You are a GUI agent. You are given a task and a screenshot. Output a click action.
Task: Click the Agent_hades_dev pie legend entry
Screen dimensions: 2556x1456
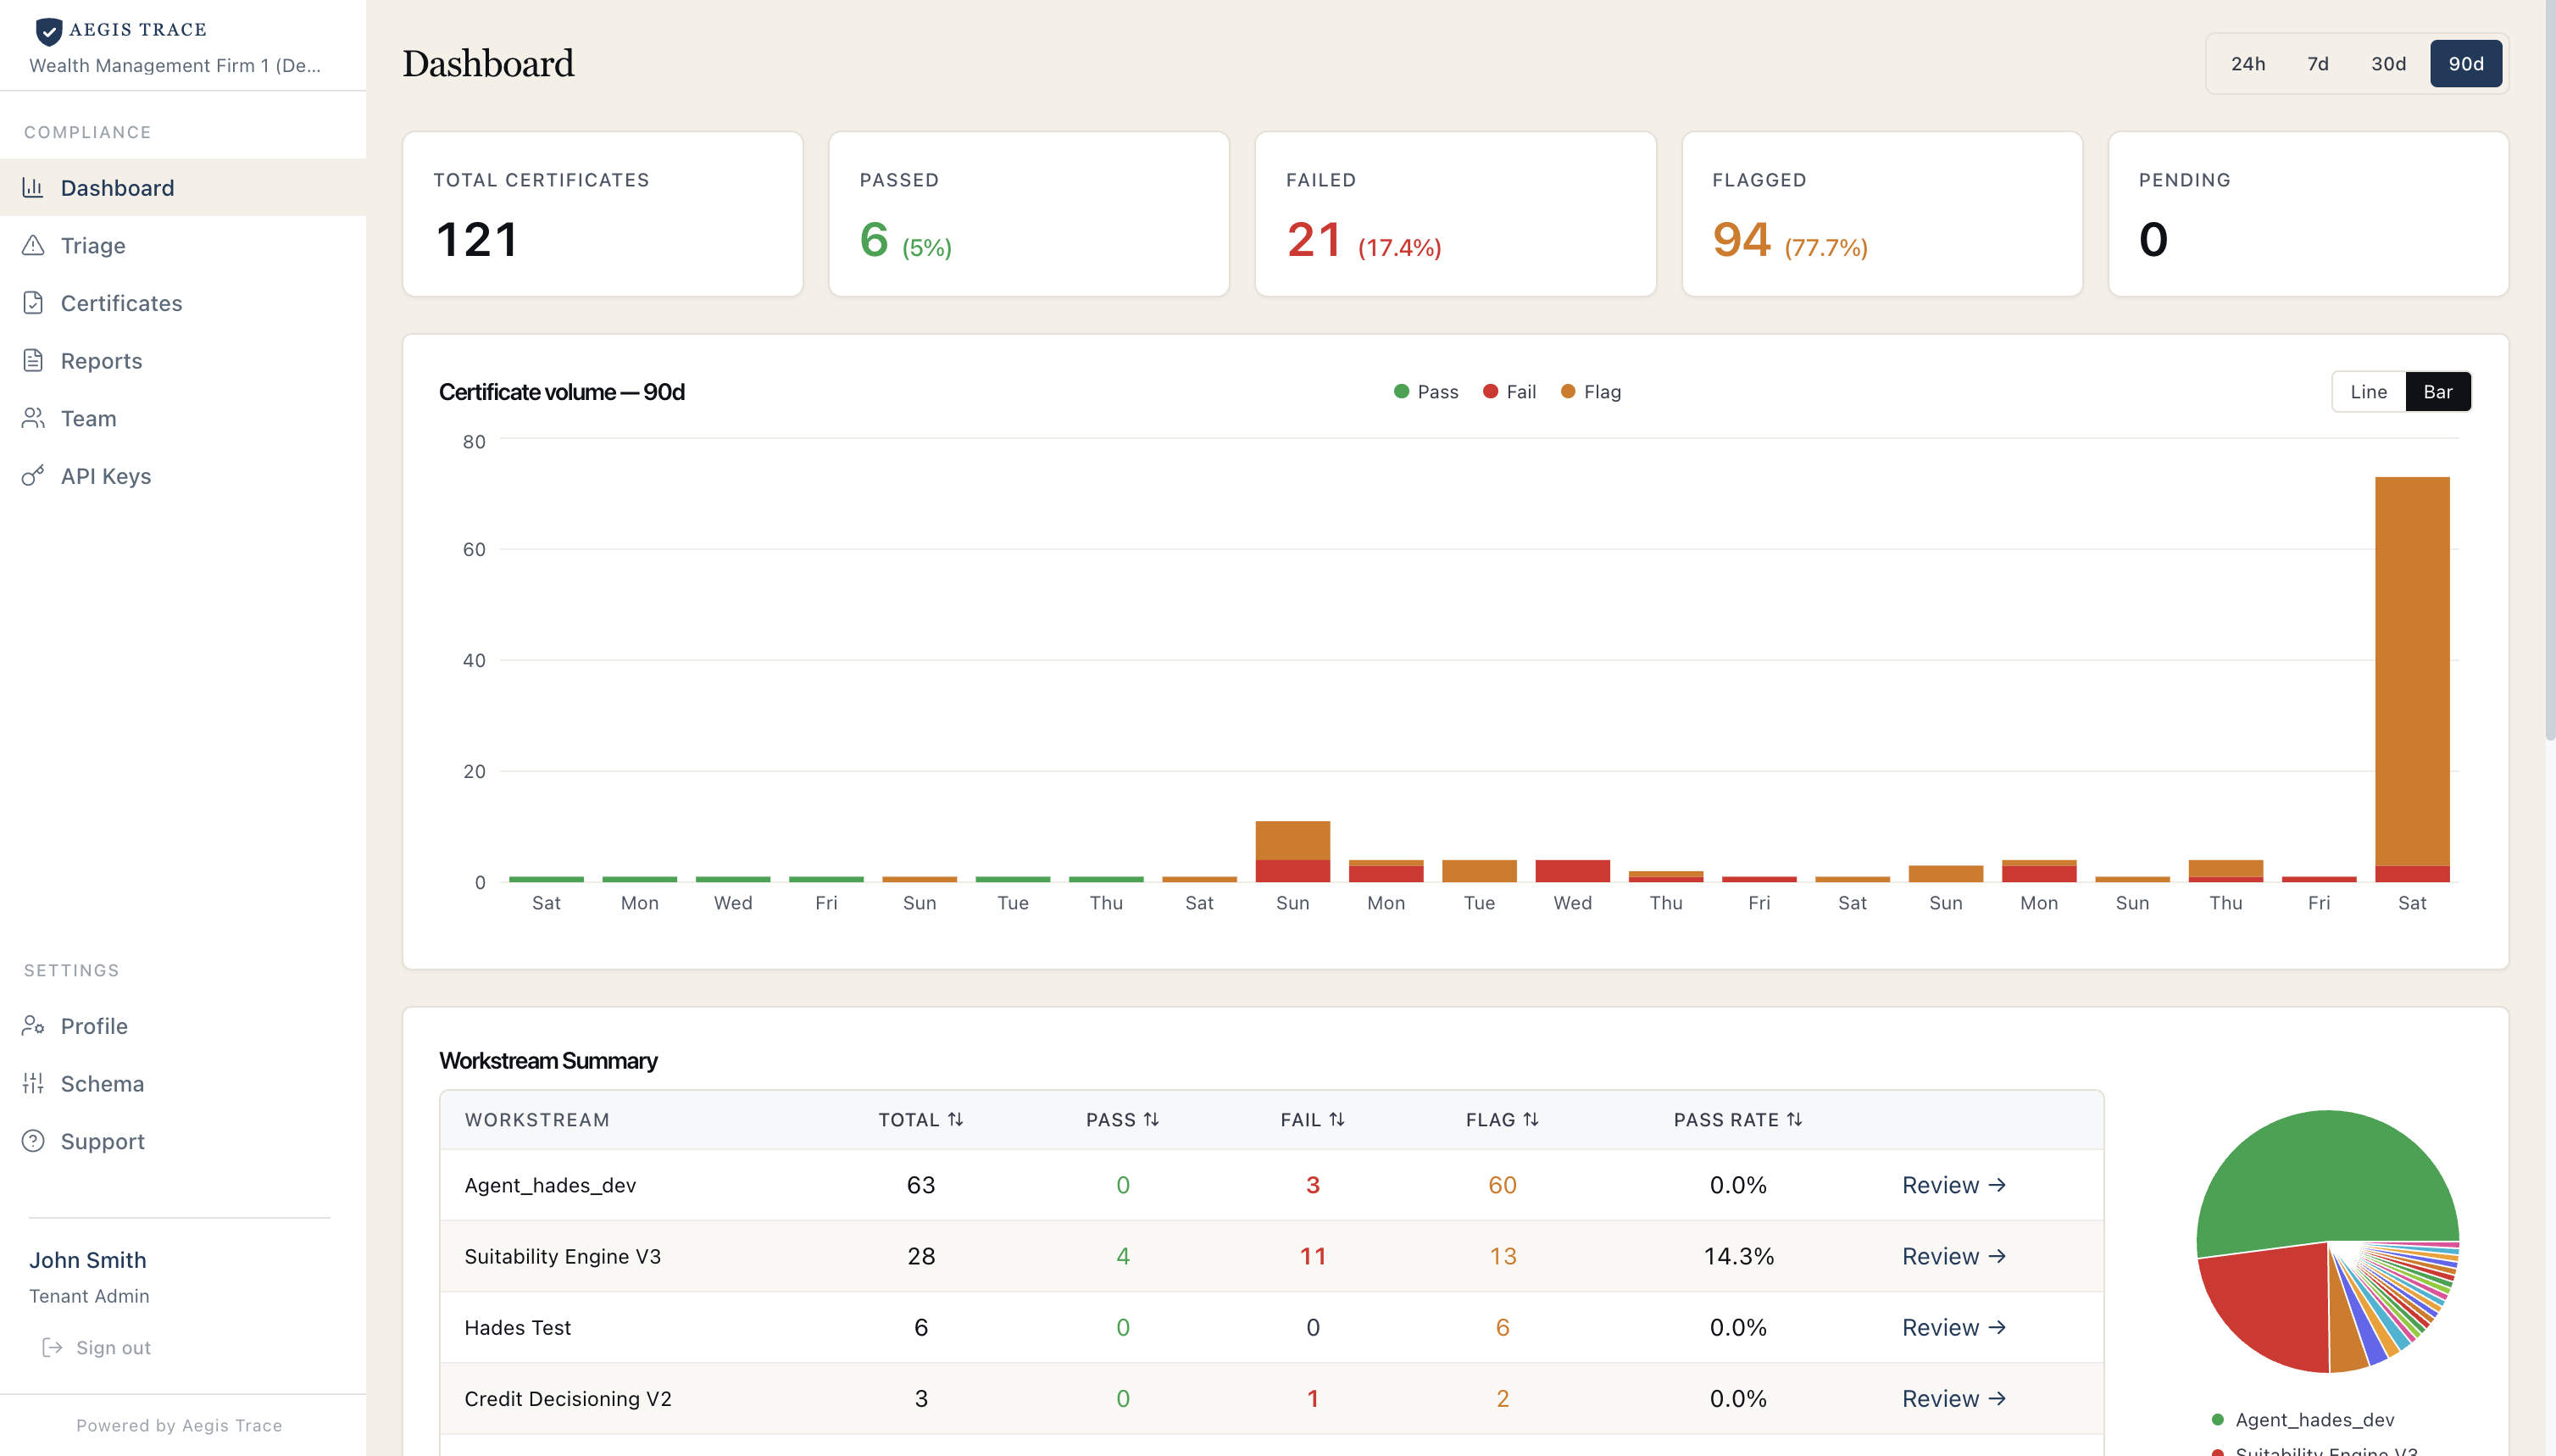(x=2303, y=1420)
